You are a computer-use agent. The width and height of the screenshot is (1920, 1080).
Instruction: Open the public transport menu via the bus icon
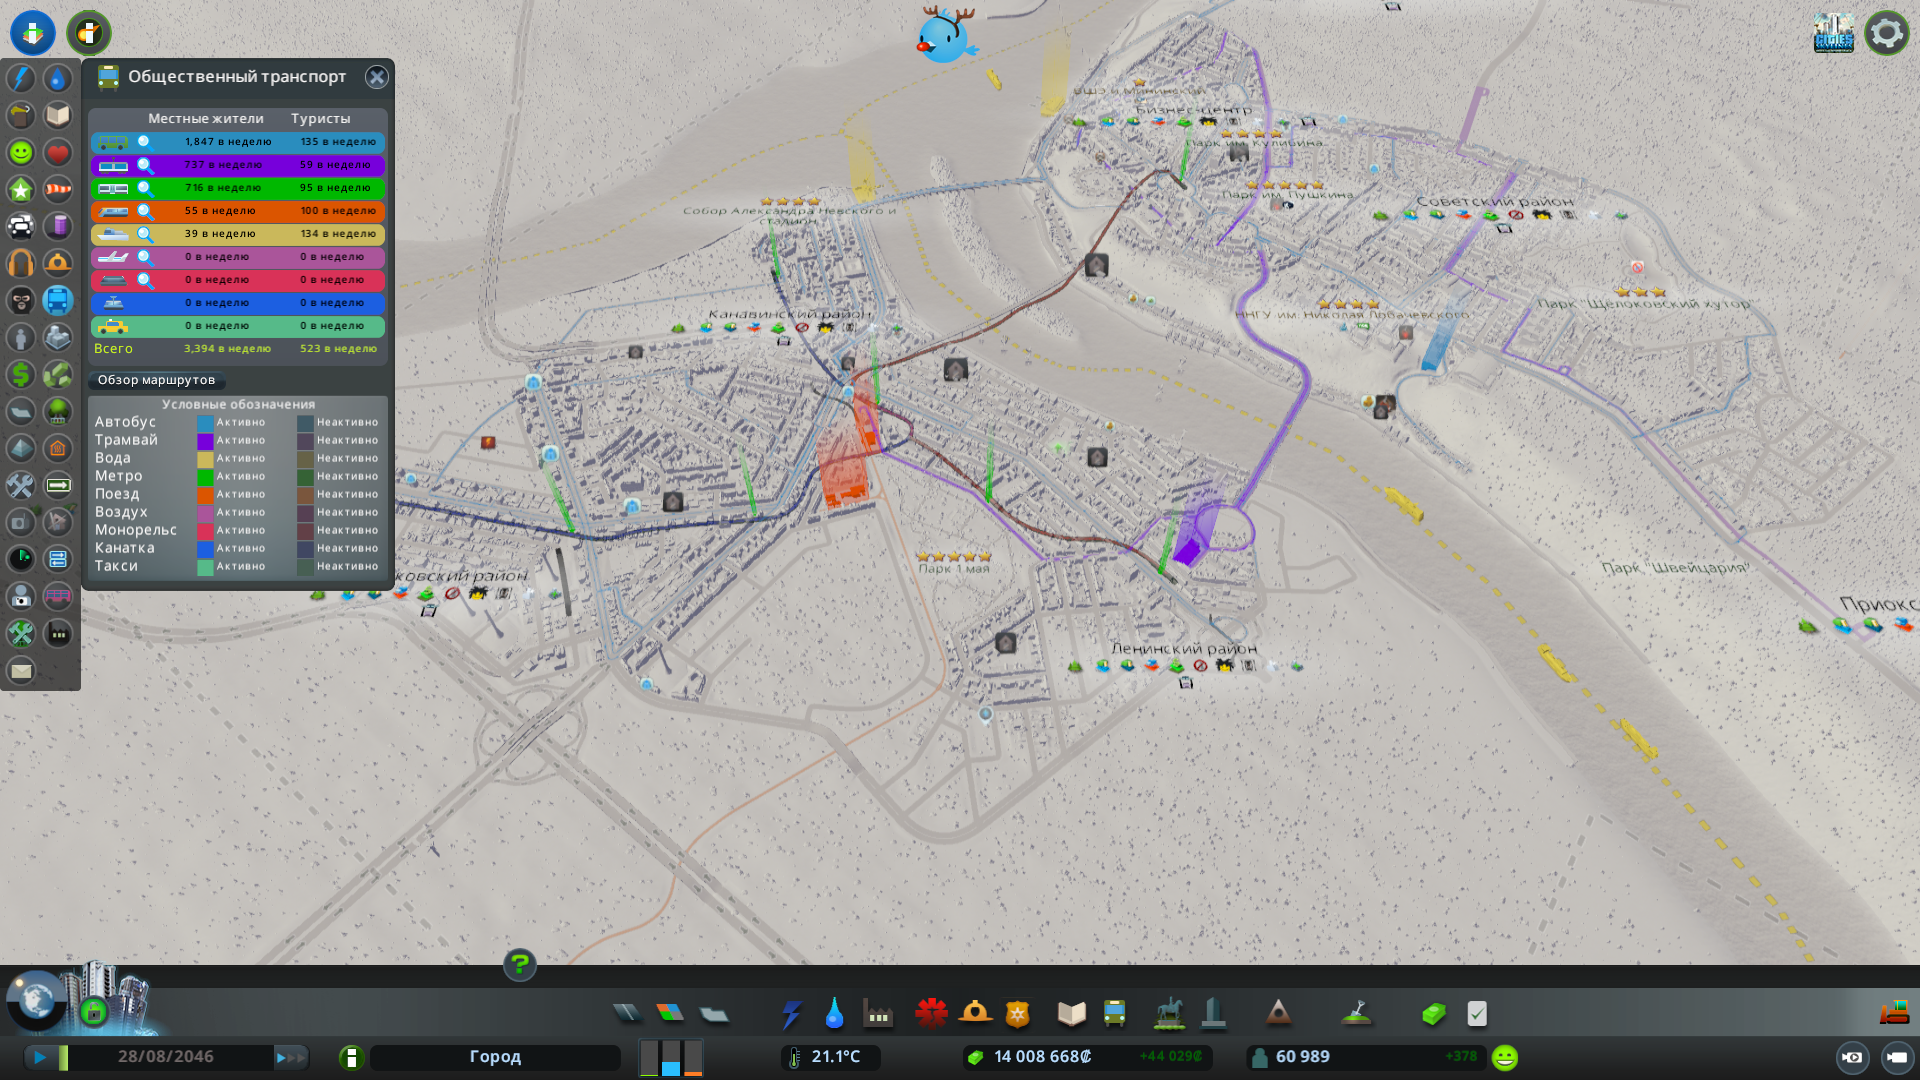(1113, 1013)
